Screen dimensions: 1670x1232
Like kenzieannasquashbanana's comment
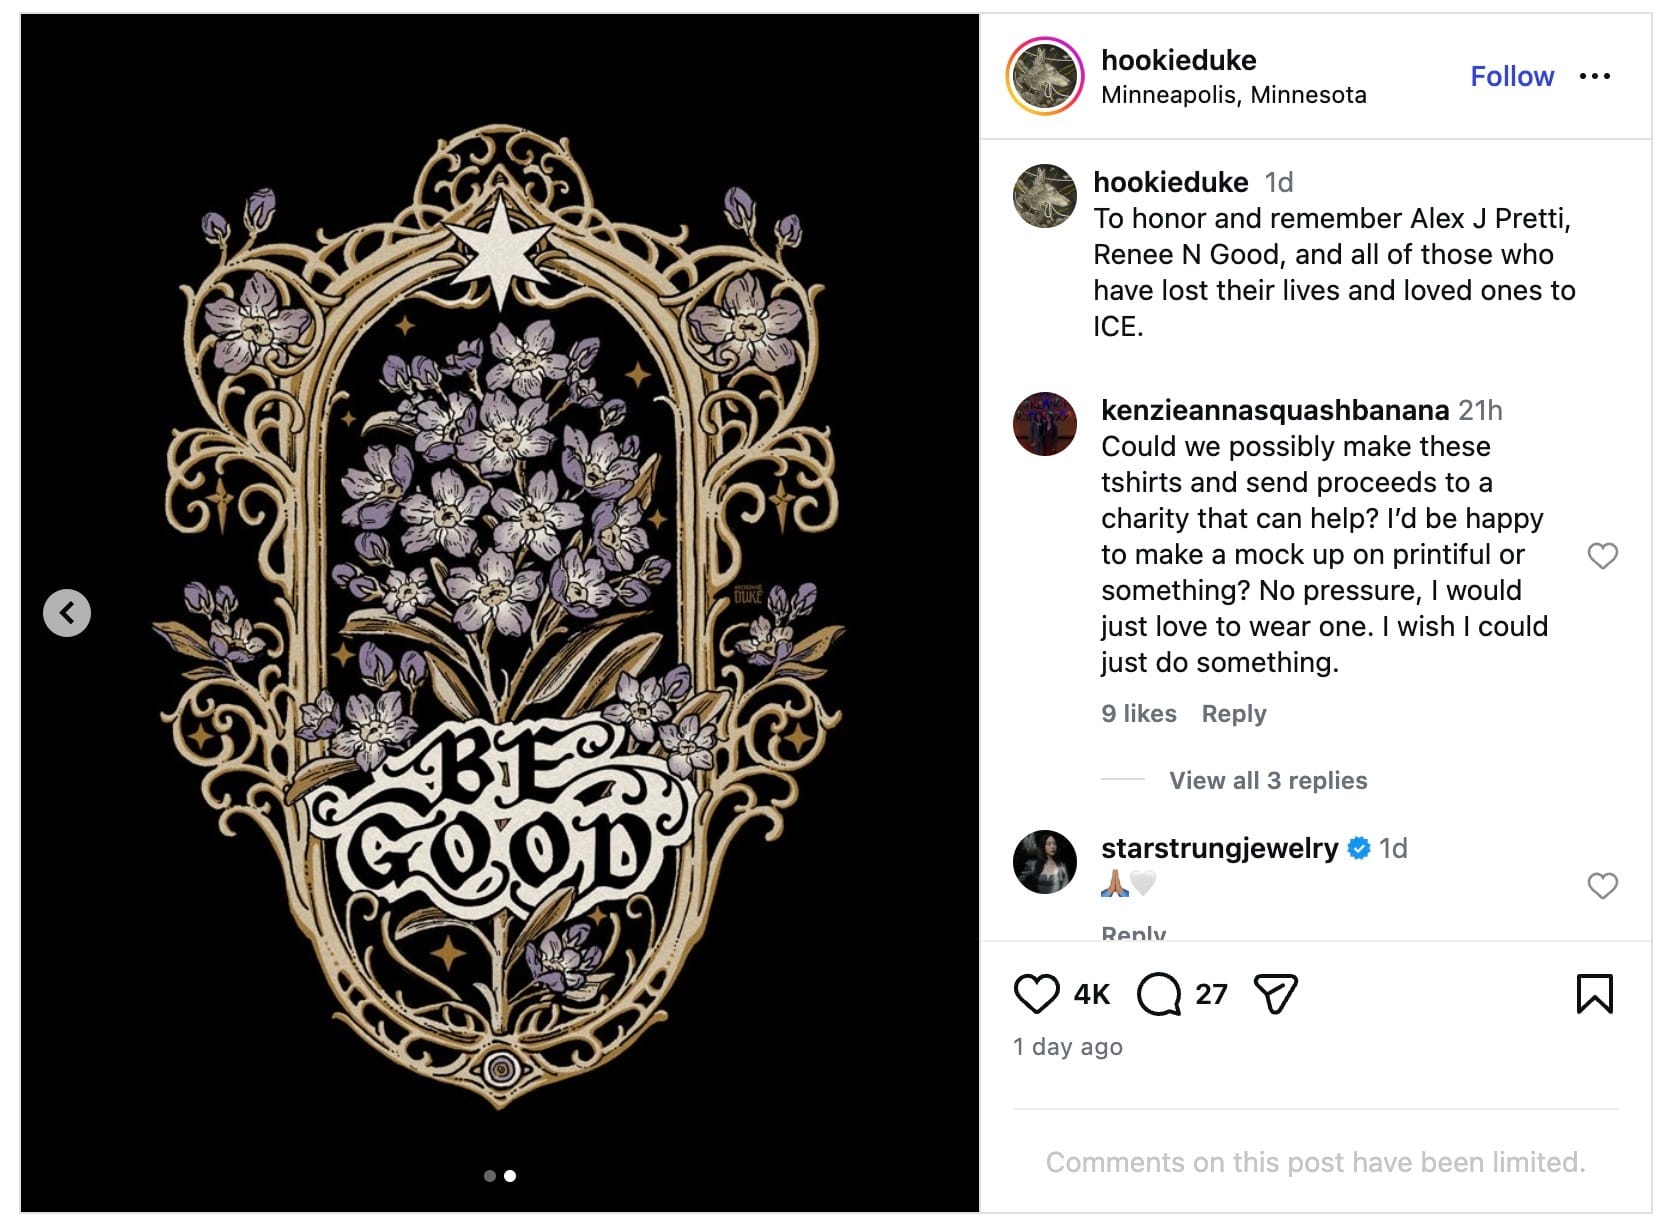tap(1602, 556)
